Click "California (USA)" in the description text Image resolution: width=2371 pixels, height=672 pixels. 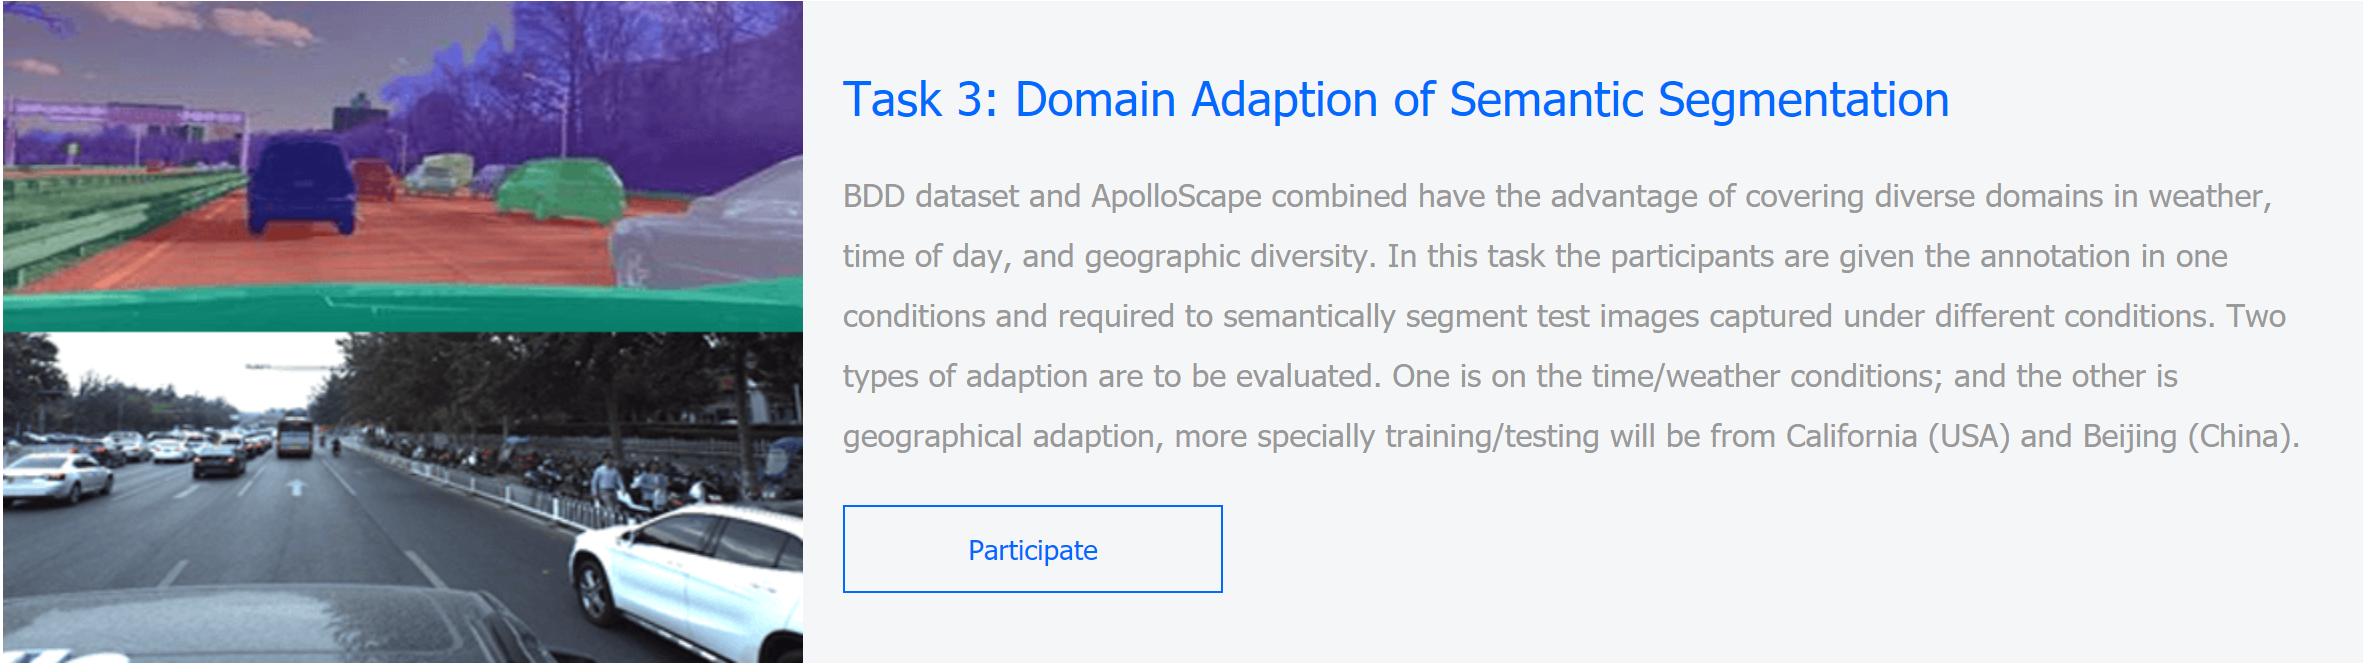tap(1897, 437)
